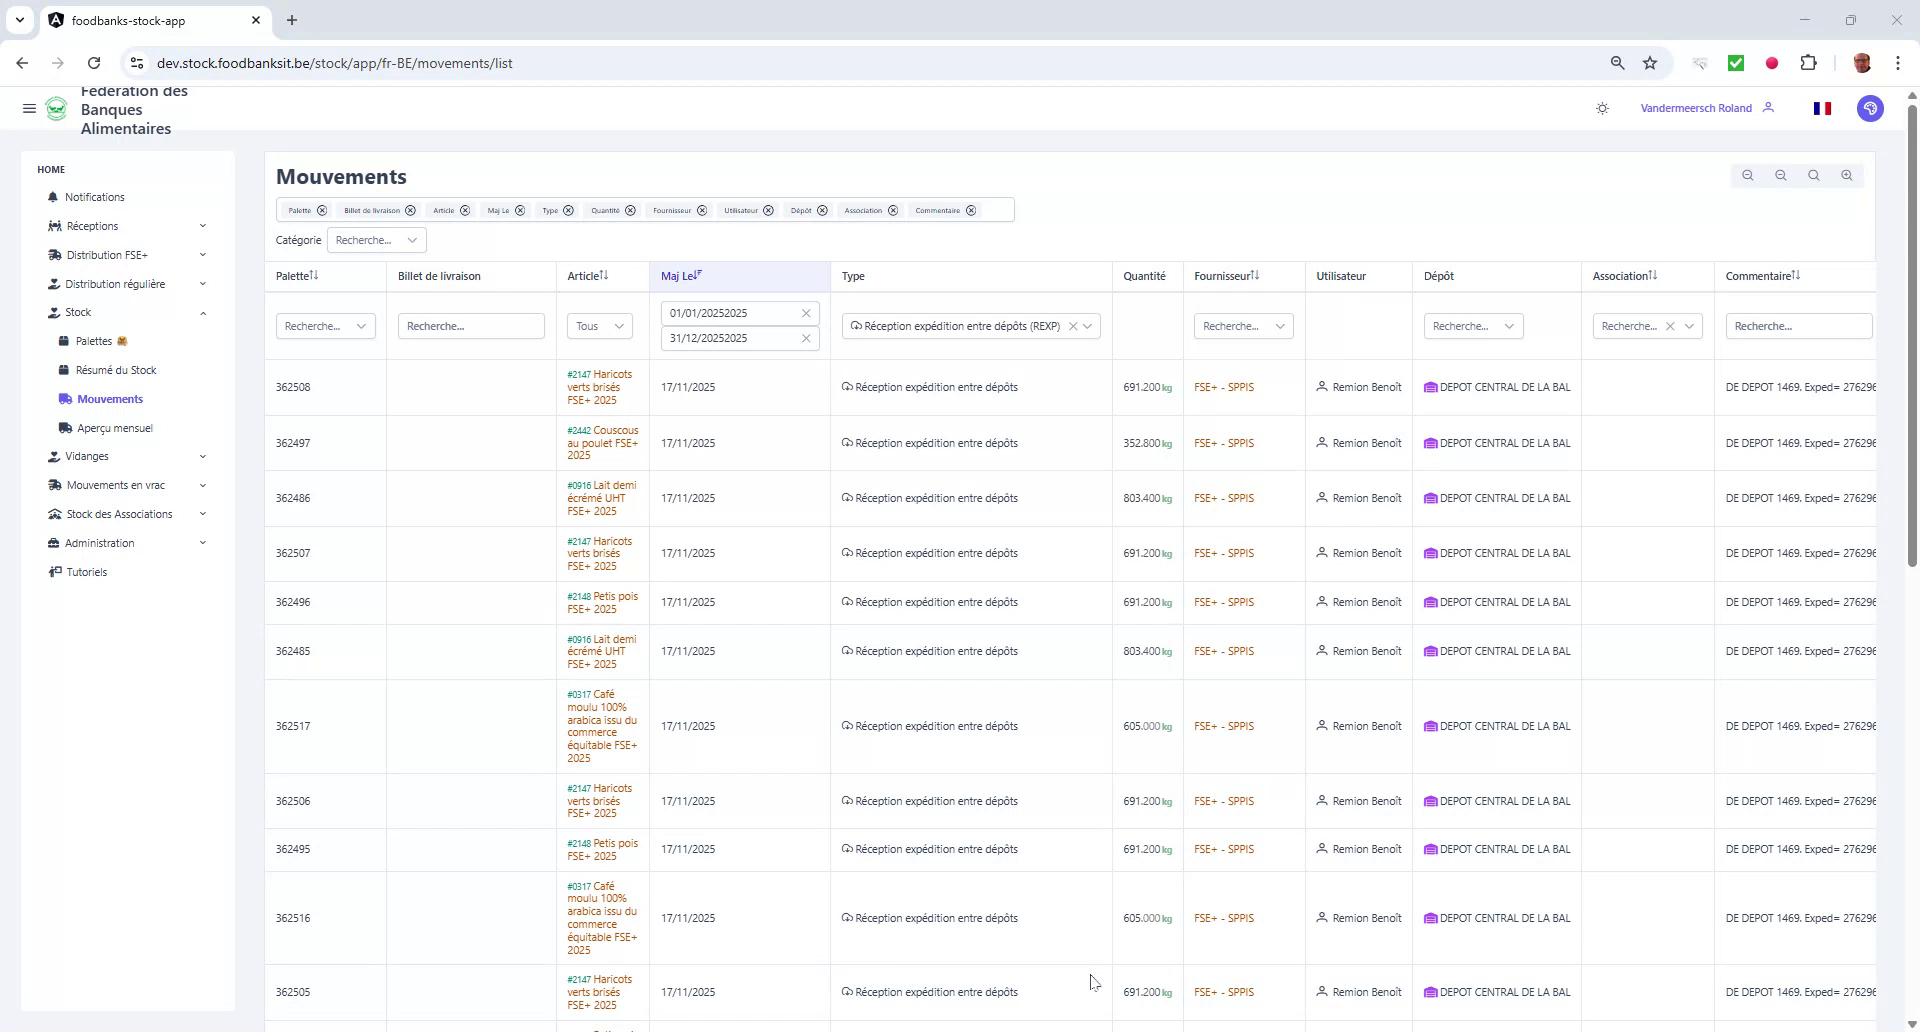Open the hamburger menu icon
1920x1032 pixels.
(x=29, y=109)
